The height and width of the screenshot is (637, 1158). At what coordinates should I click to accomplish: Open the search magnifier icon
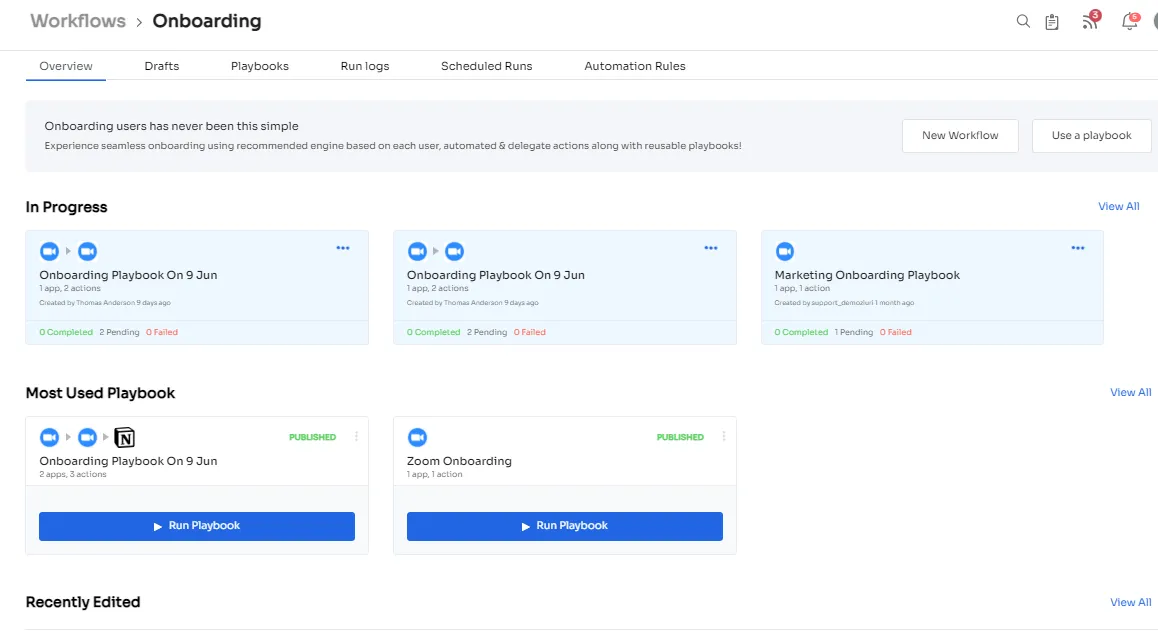(1023, 21)
